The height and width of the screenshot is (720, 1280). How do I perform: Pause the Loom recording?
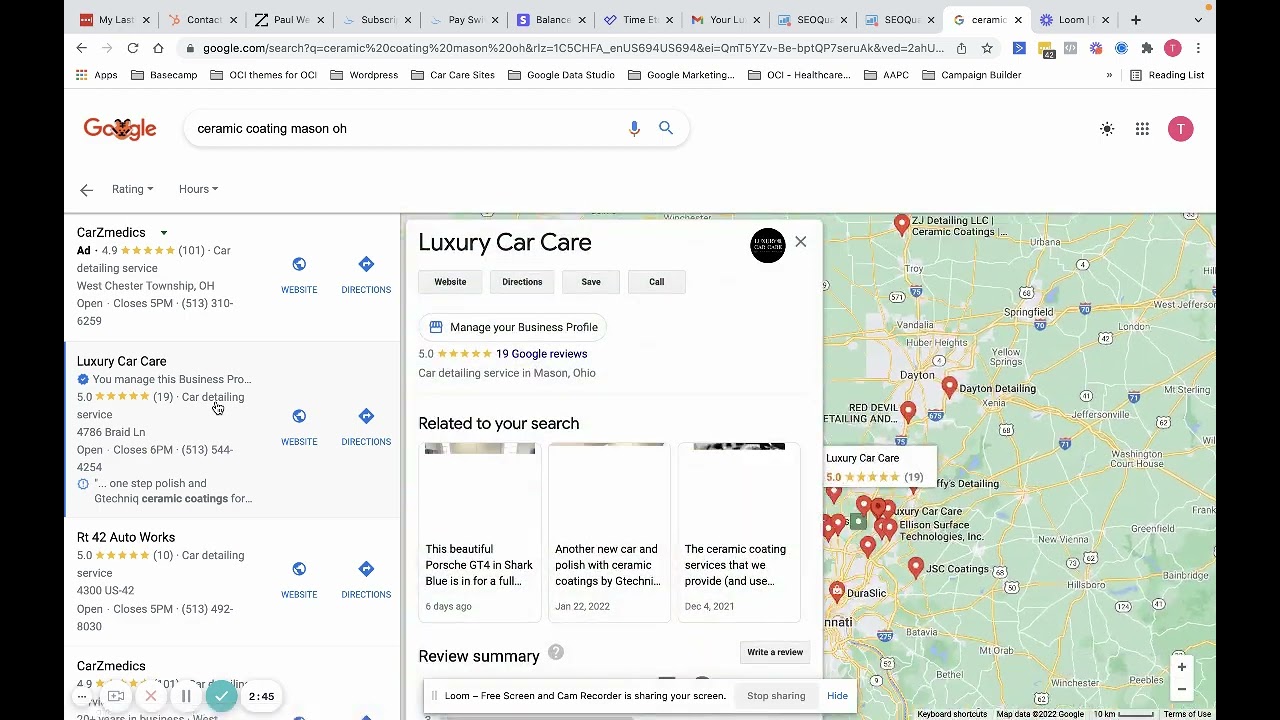[x=186, y=696]
